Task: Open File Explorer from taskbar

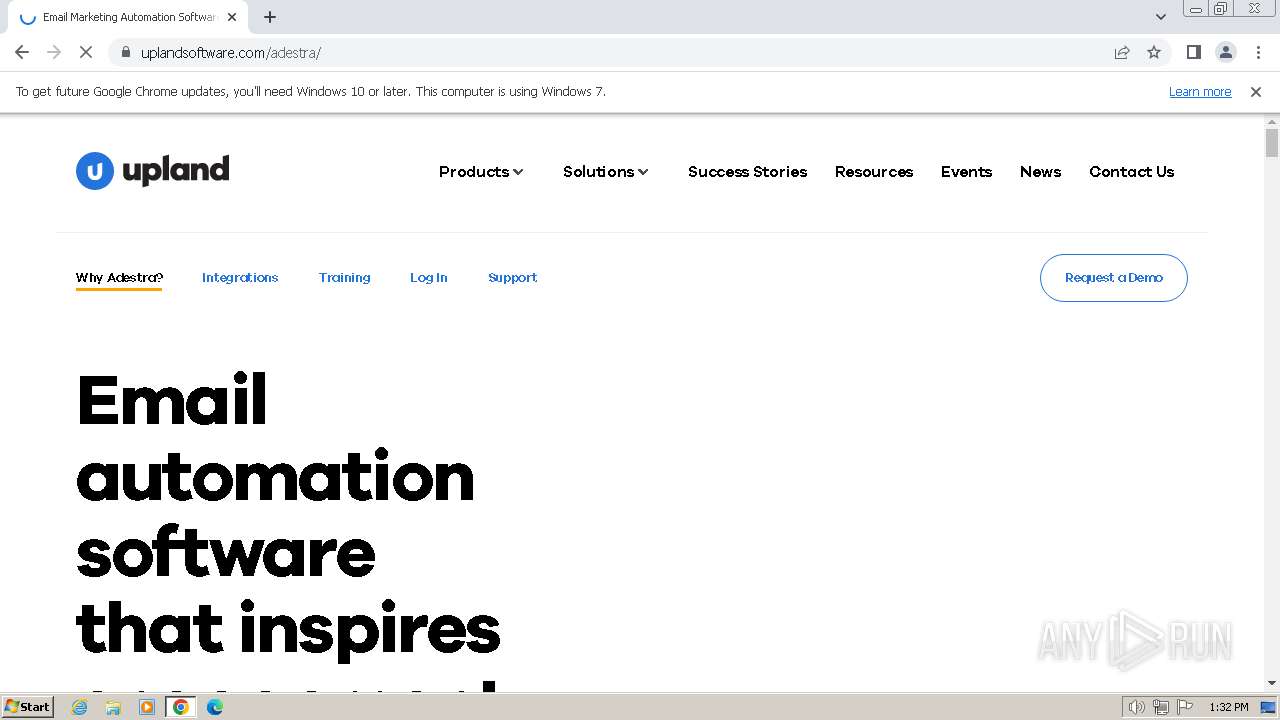Action: coord(113,707)
